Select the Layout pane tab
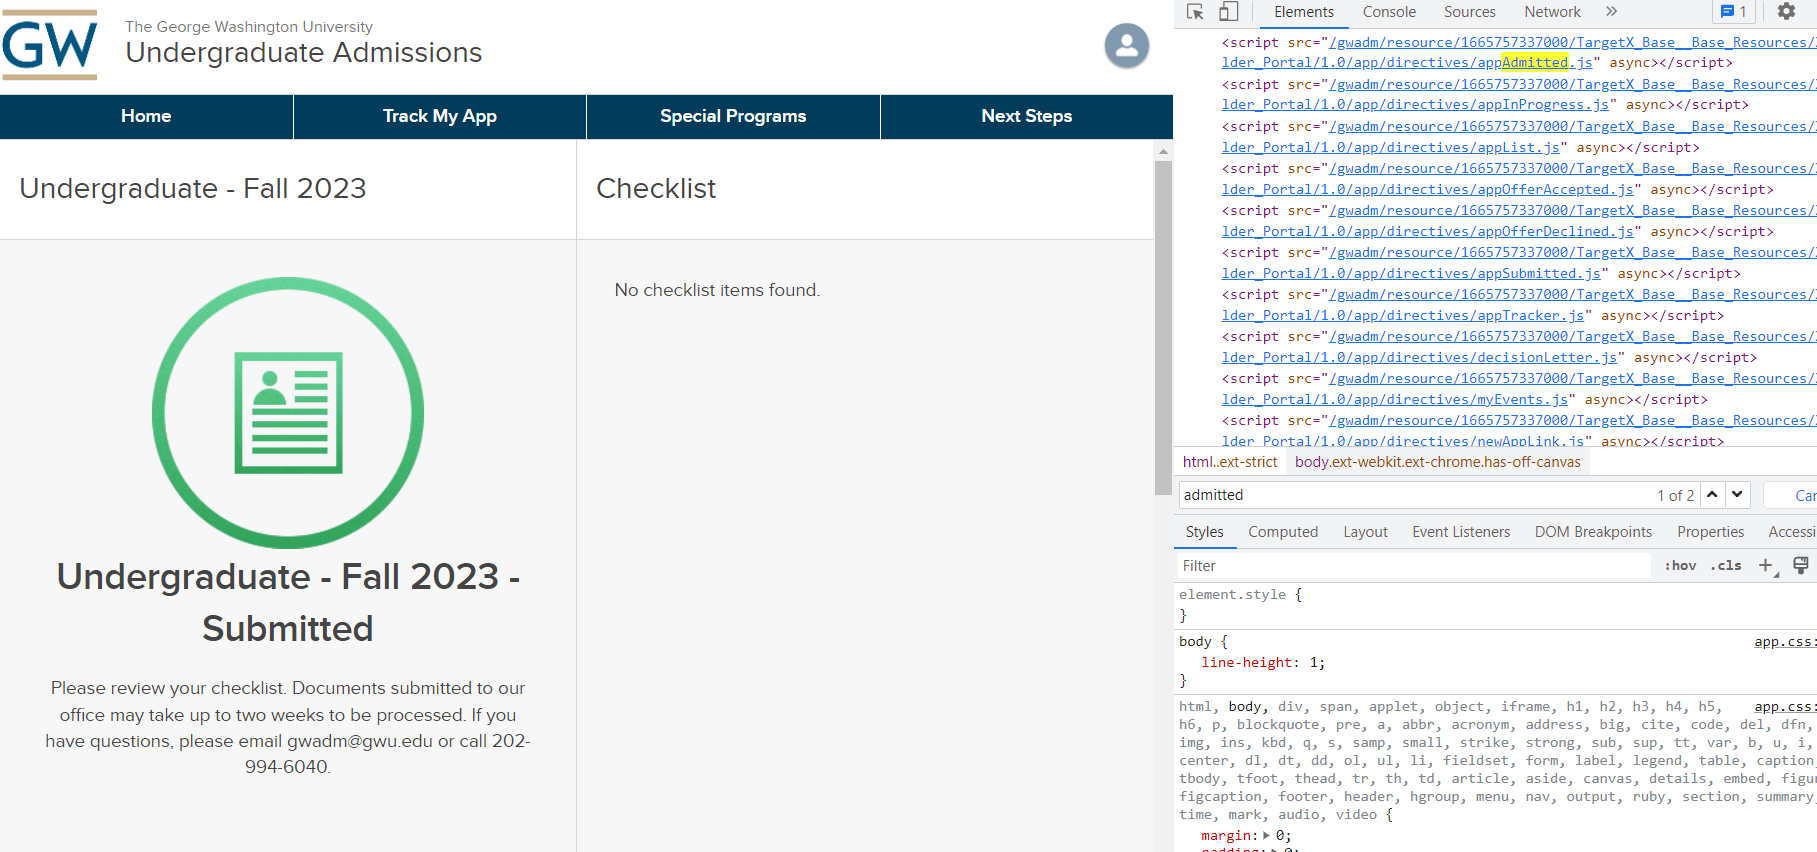Viewport: 1817px width, 852px height. (1365, 532)
